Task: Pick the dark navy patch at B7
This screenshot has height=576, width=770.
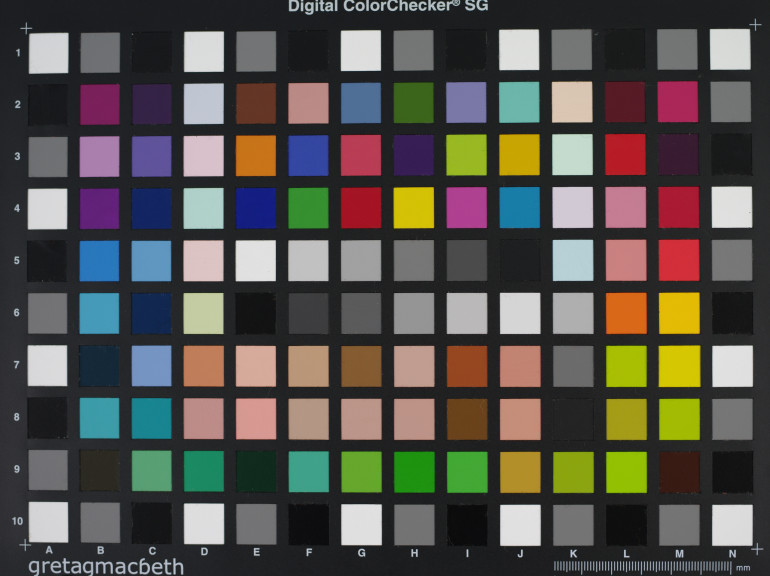Action: tap(99, 366)
